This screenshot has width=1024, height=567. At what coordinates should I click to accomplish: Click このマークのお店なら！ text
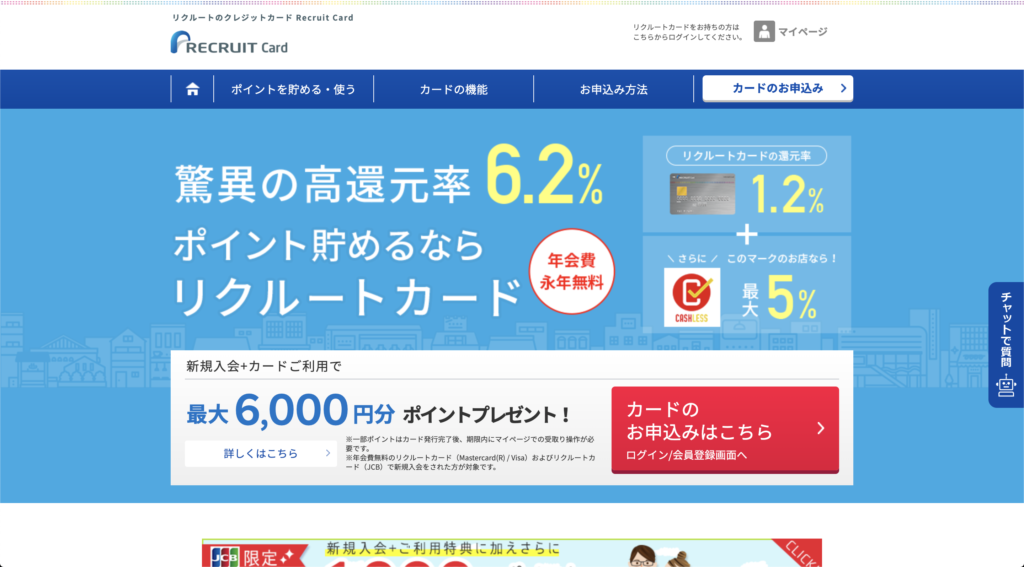(x=782, y=259)
